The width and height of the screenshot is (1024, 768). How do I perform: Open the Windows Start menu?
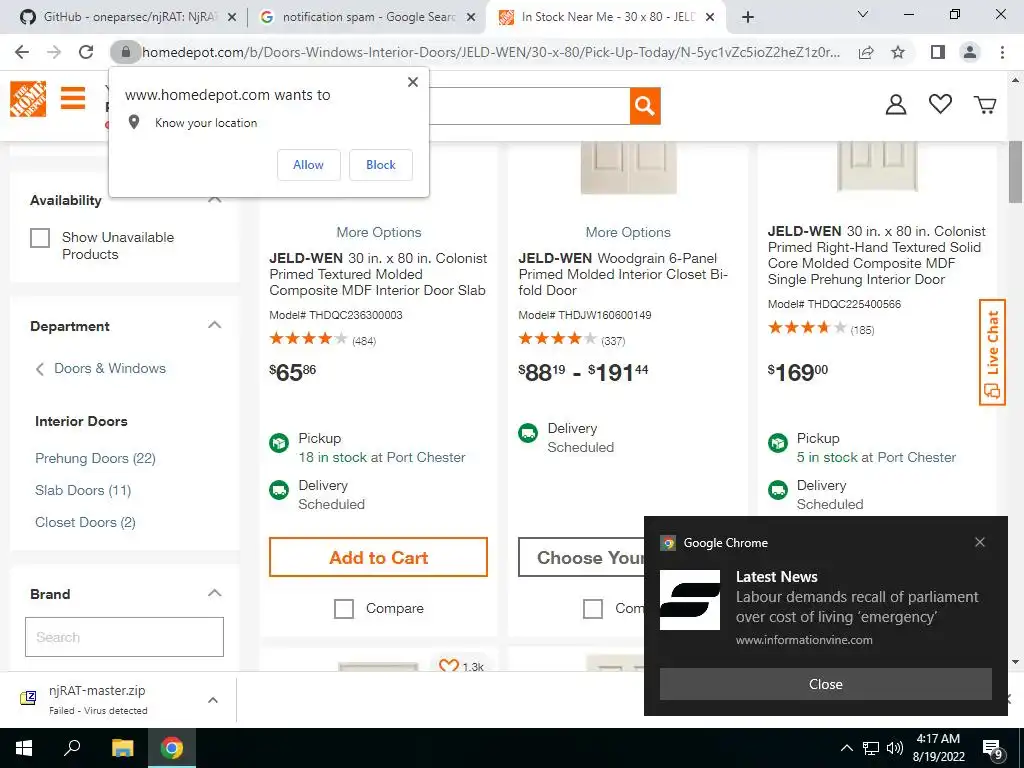(24, 748)
